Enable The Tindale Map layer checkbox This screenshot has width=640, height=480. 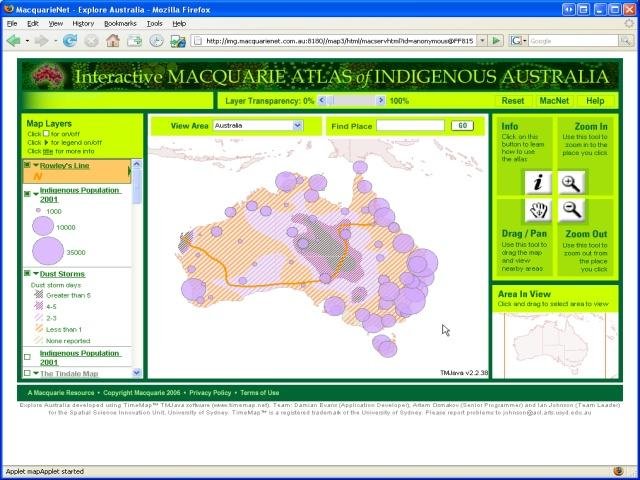pyautogui.click(x=27, y=373)
